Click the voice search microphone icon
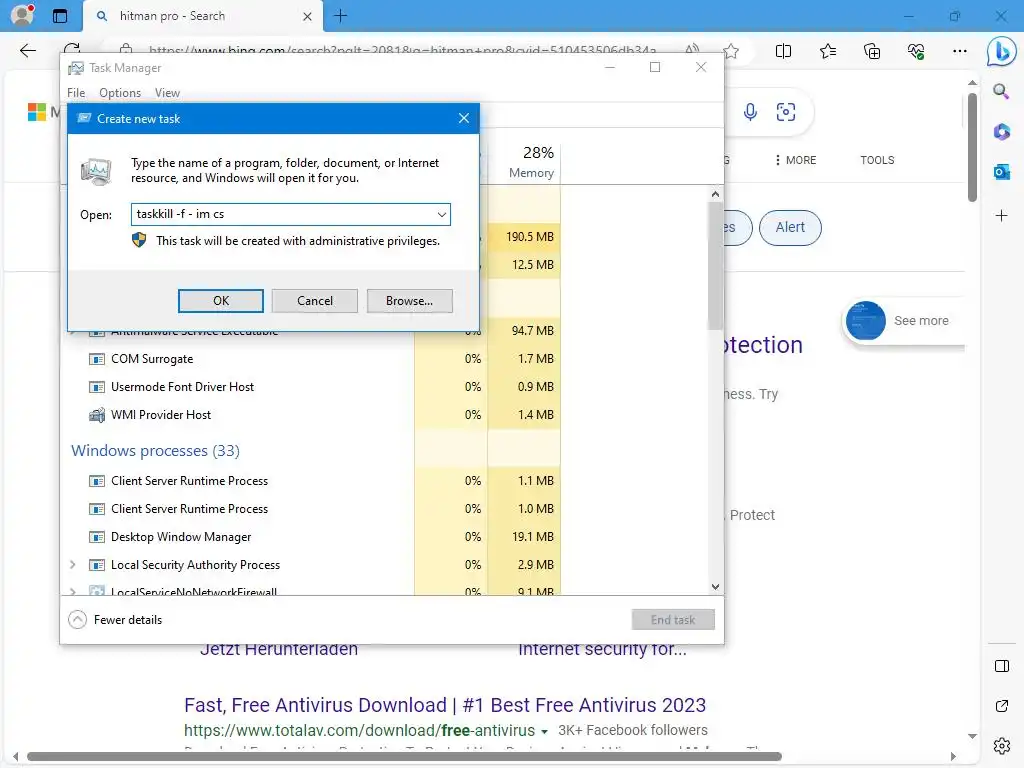 (x=750, y=112)
